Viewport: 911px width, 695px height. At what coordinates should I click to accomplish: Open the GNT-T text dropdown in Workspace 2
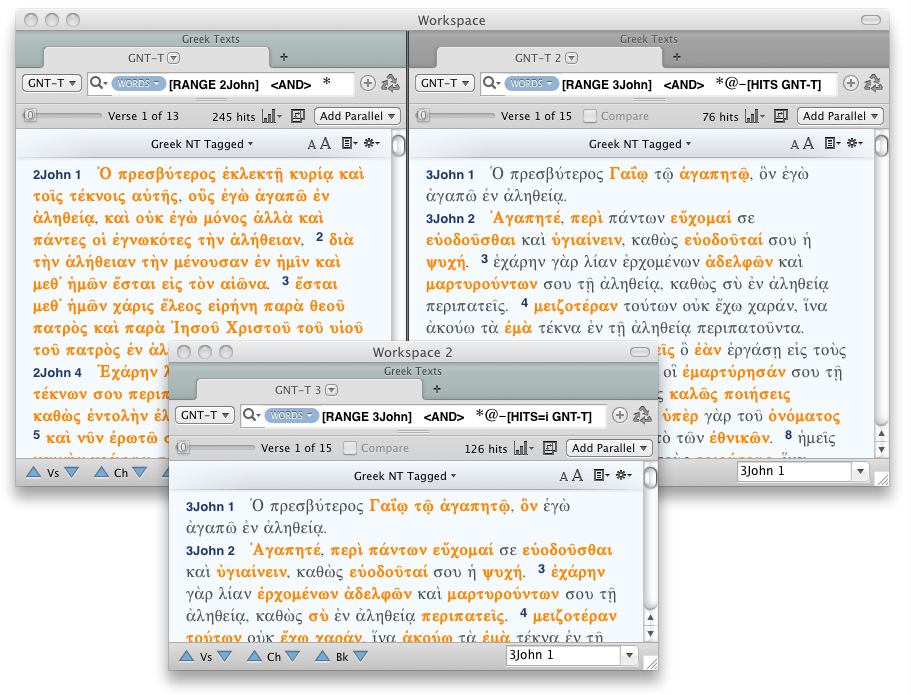(205, 415)
